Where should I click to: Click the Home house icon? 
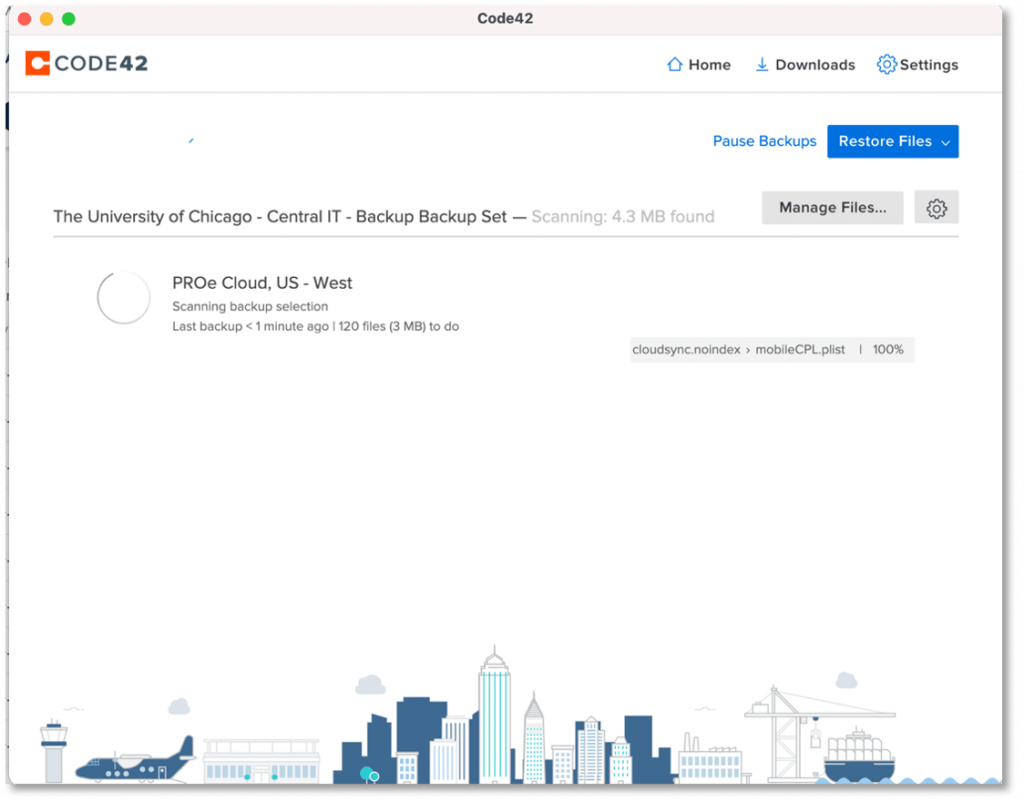[675, 65]
